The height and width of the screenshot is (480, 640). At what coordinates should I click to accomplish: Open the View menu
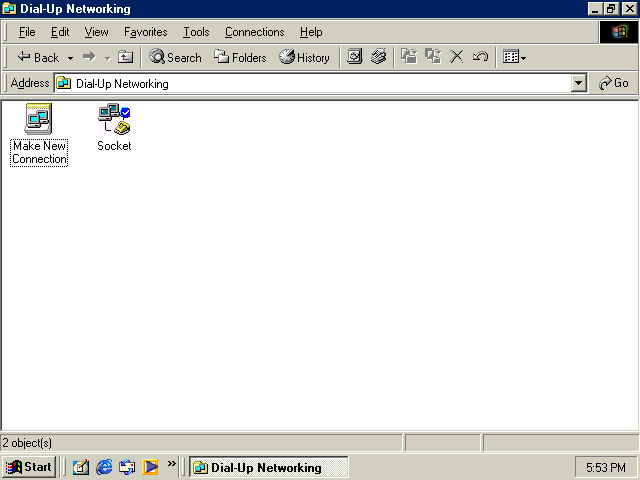[x=96, y=32]
